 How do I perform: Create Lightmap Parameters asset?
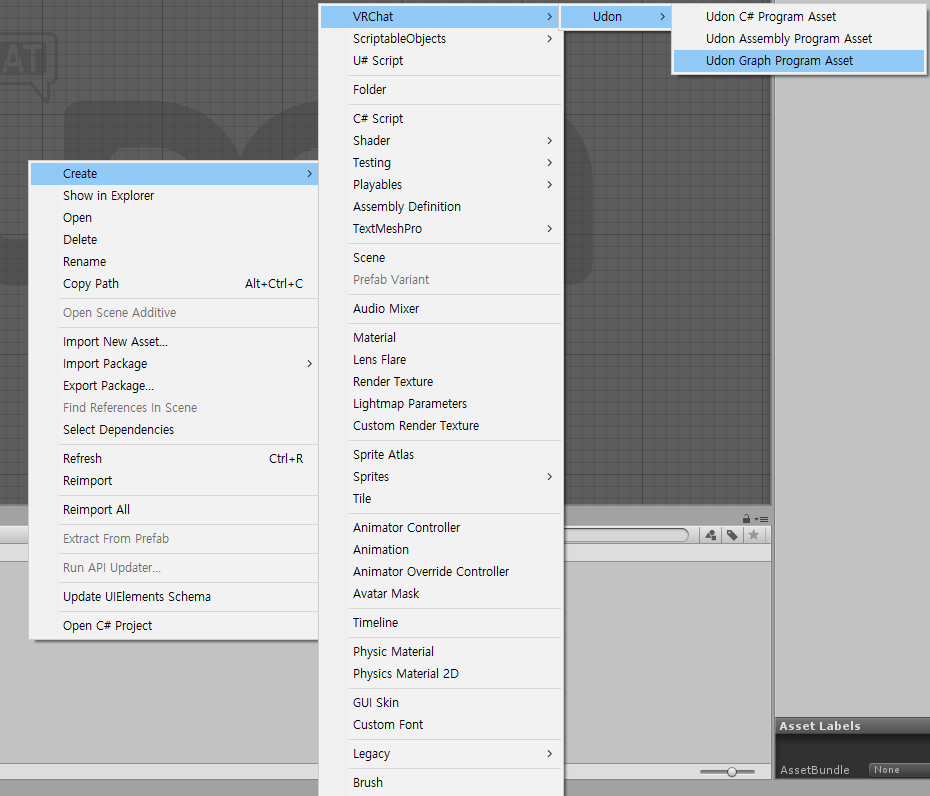(x=439, y=403)
